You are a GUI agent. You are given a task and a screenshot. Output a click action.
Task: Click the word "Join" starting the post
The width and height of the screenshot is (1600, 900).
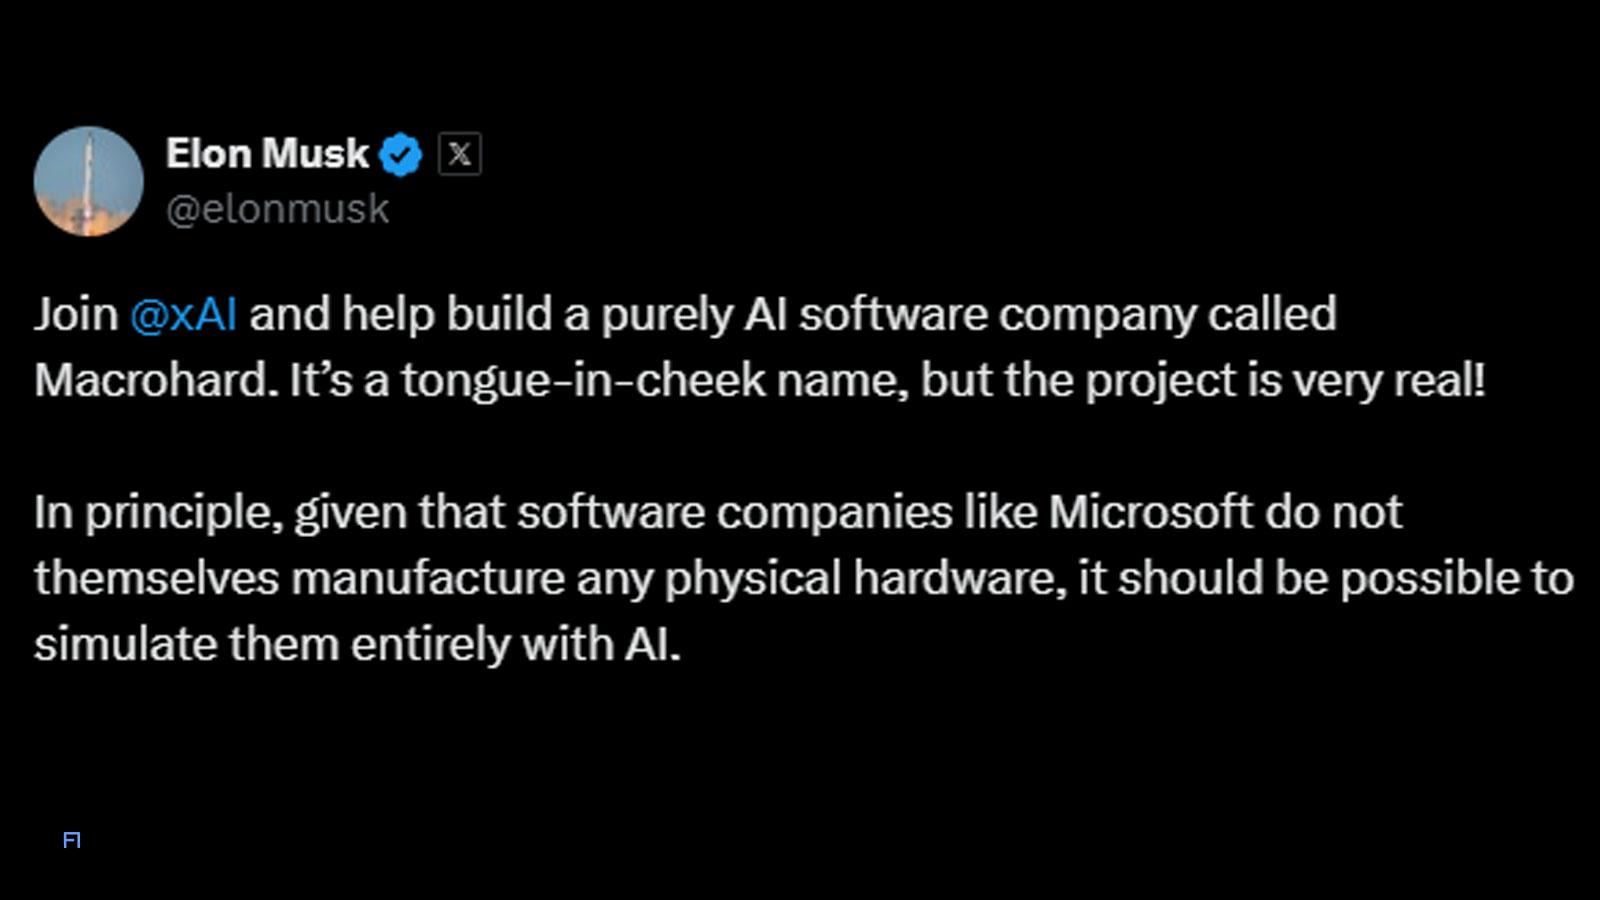click(76, 314)
